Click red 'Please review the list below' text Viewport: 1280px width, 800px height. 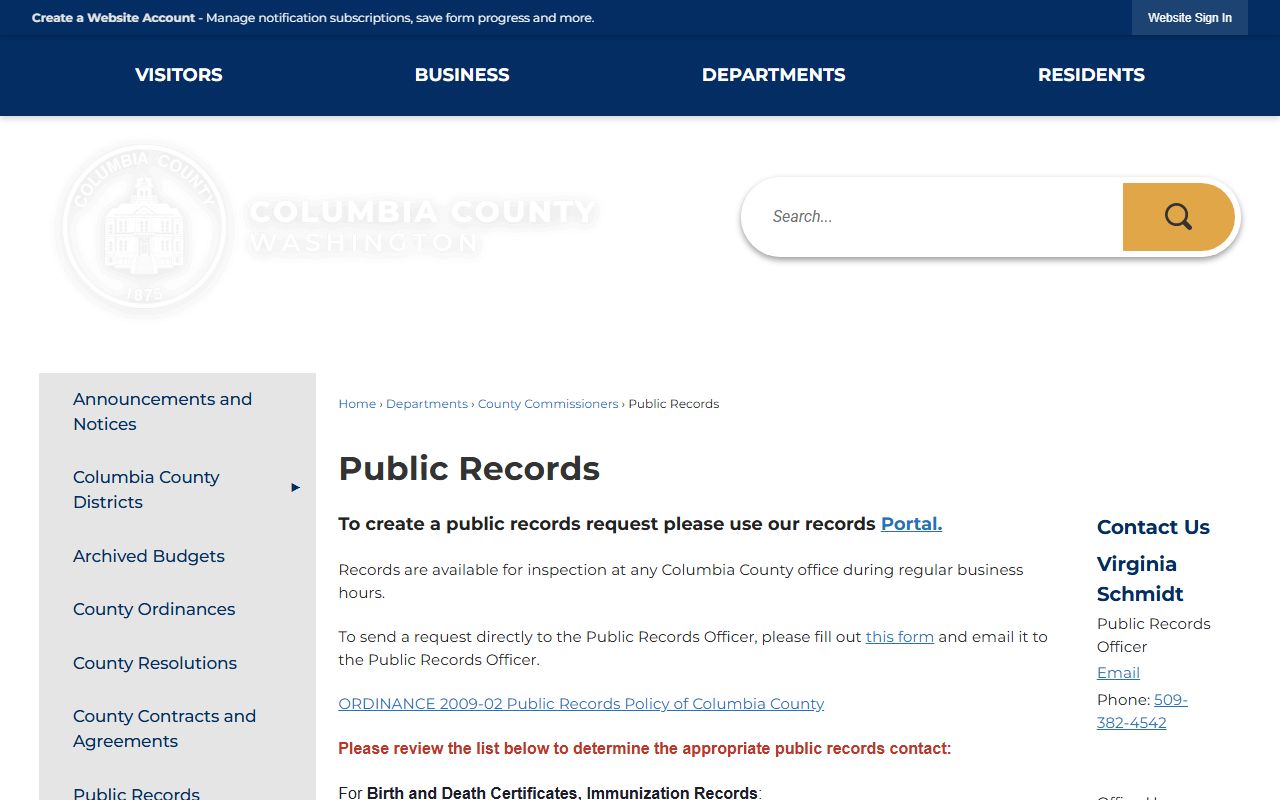pos(645,748)
